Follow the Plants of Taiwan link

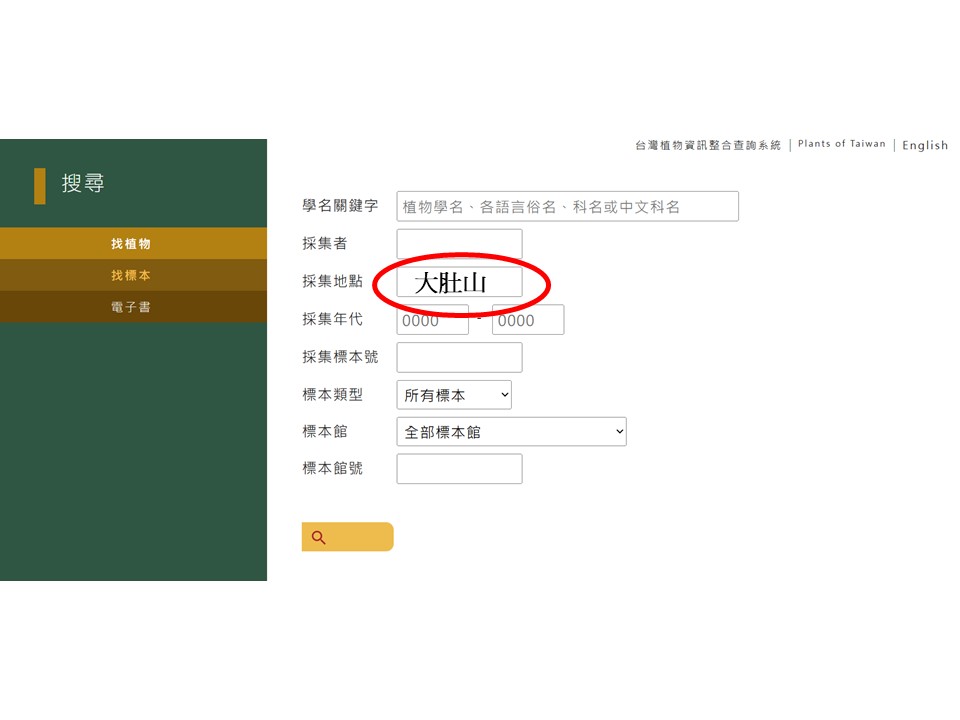point(841,144)
